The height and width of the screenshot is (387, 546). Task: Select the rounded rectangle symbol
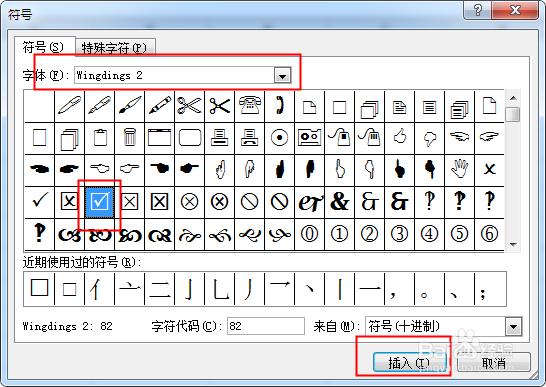190,138
